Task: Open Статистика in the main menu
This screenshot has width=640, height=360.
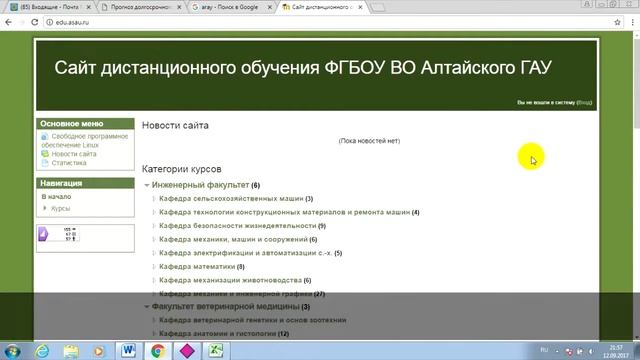Action: (69, 163)
